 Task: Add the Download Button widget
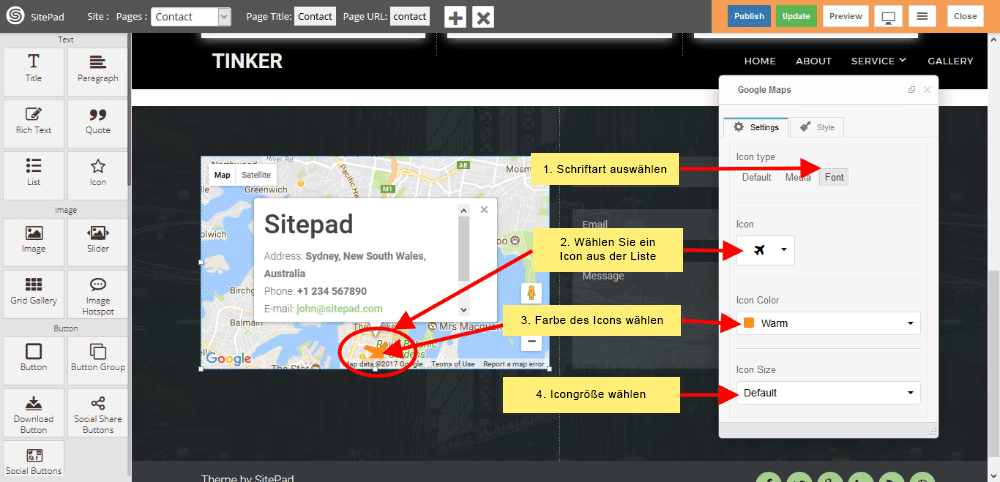coord(33,413)
